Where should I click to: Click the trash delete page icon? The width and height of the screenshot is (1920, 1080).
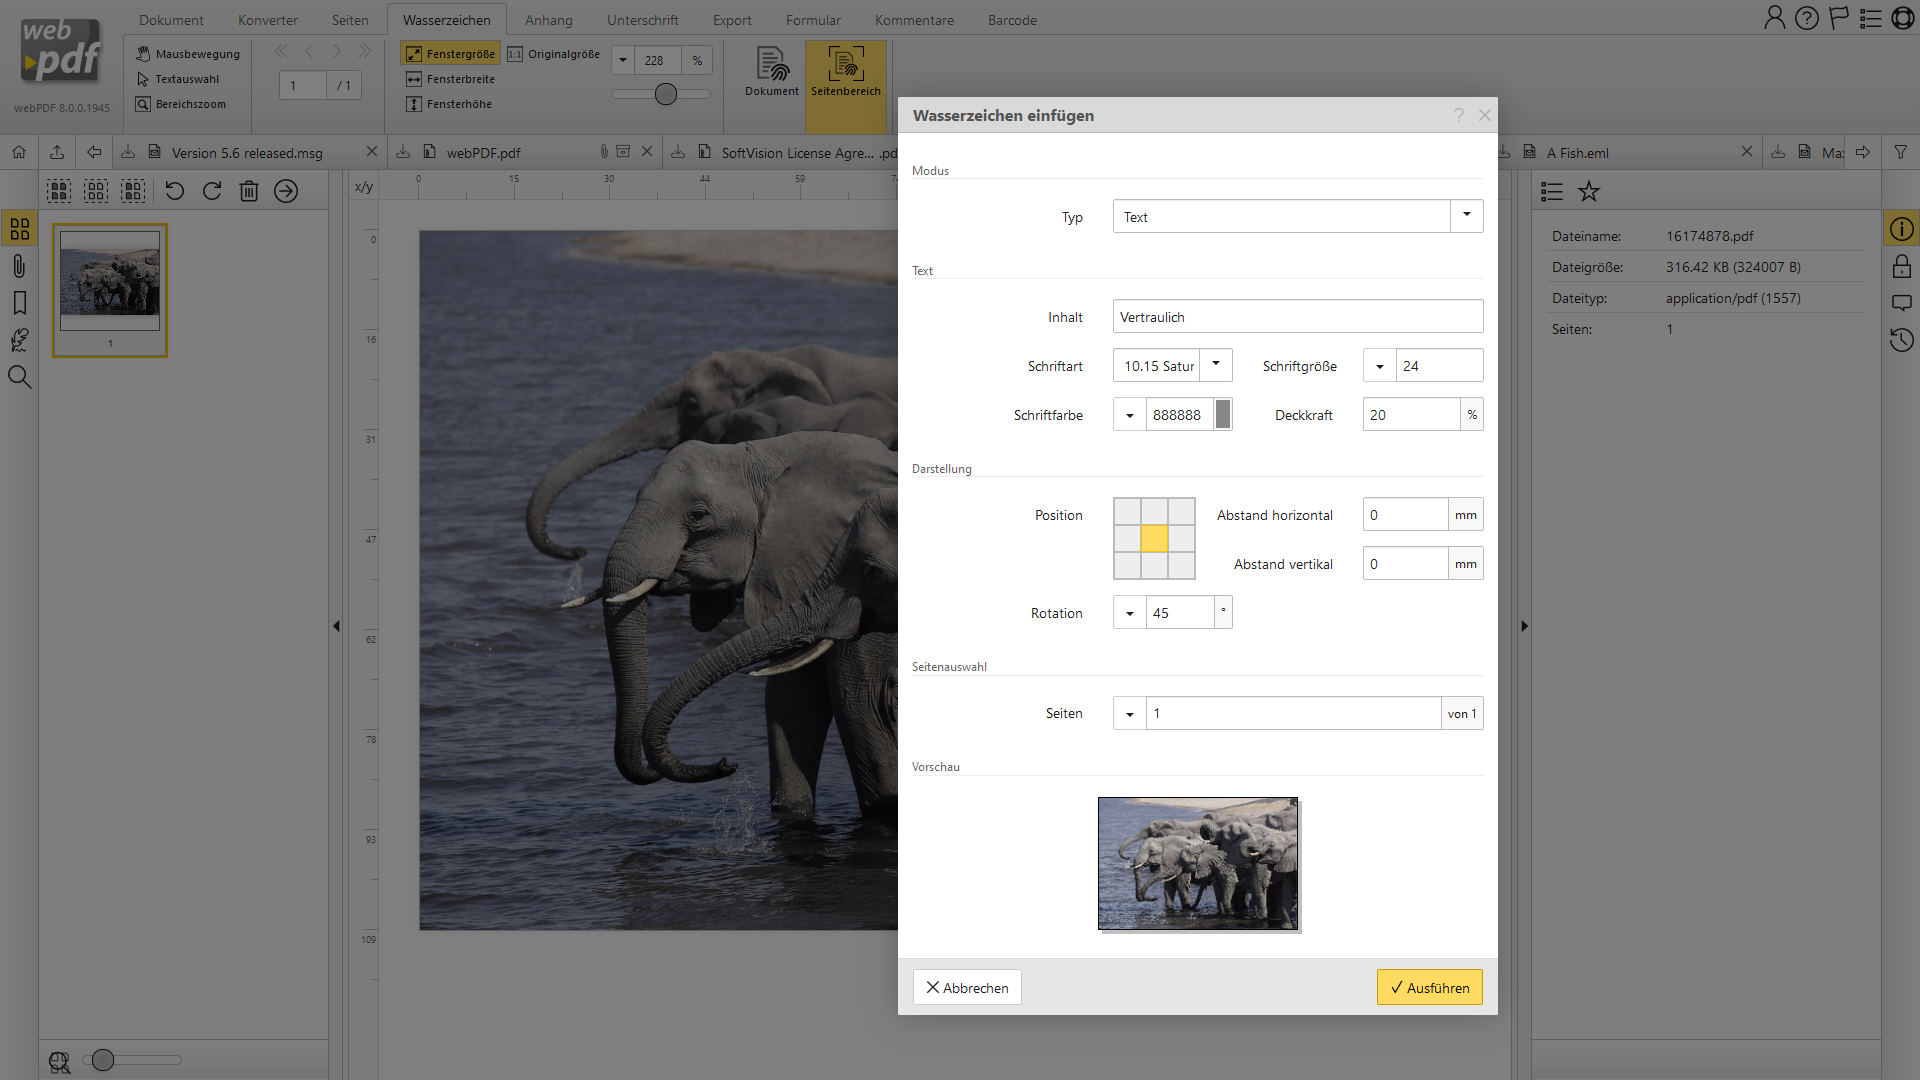pyautogui.click(x=249, y=191)
